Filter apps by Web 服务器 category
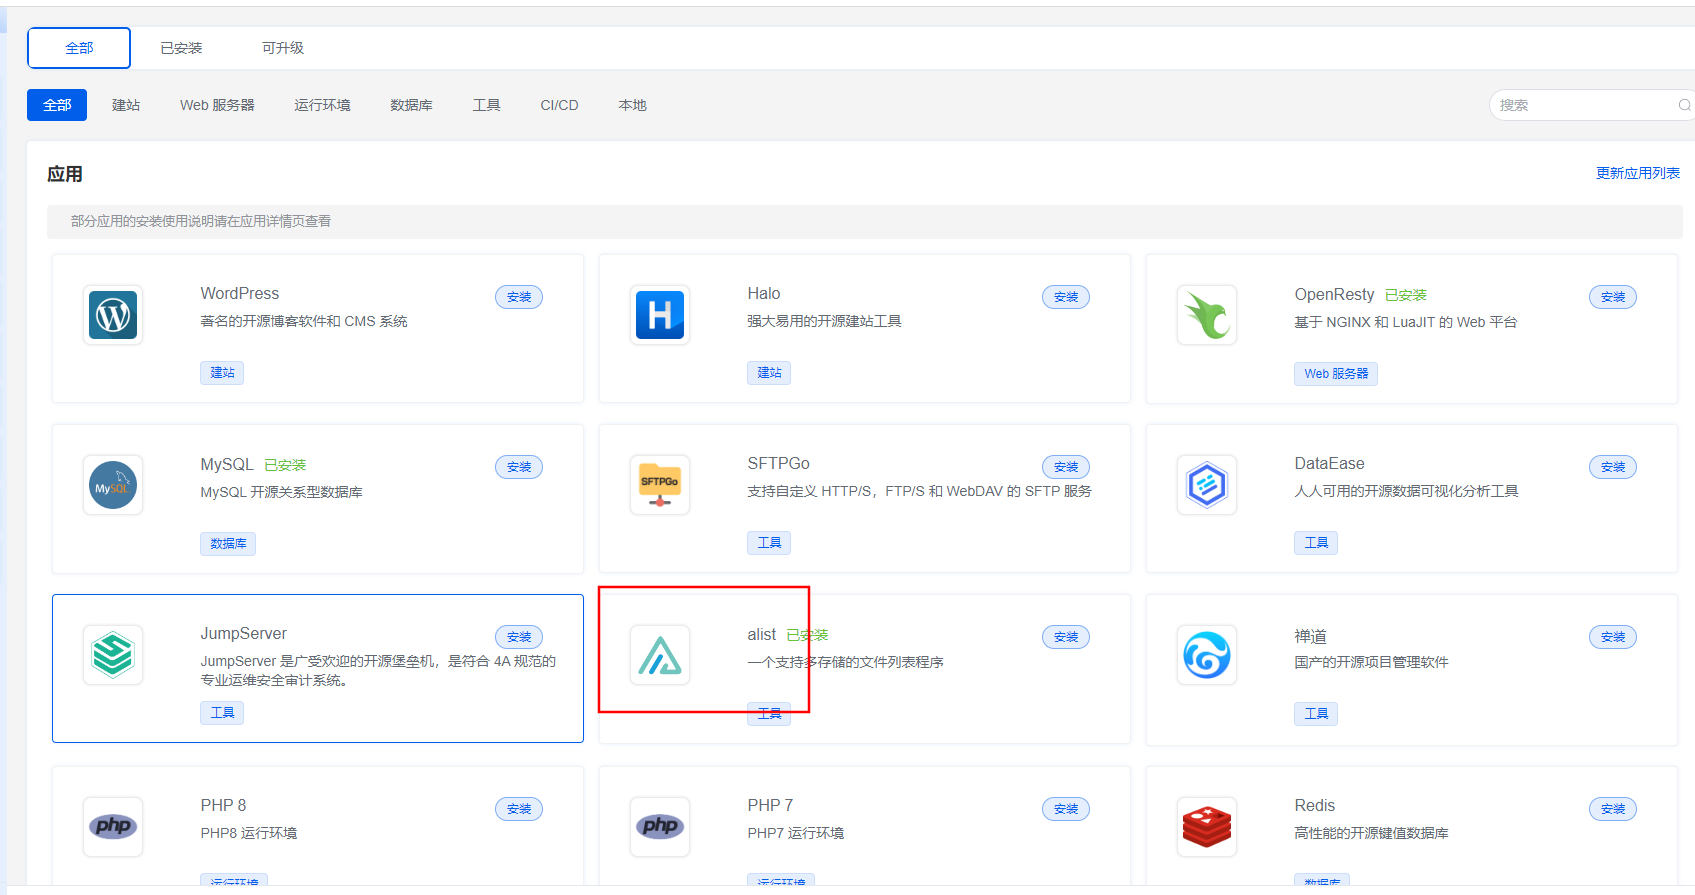Screen dimensions: 1695x895 point(217,105)
